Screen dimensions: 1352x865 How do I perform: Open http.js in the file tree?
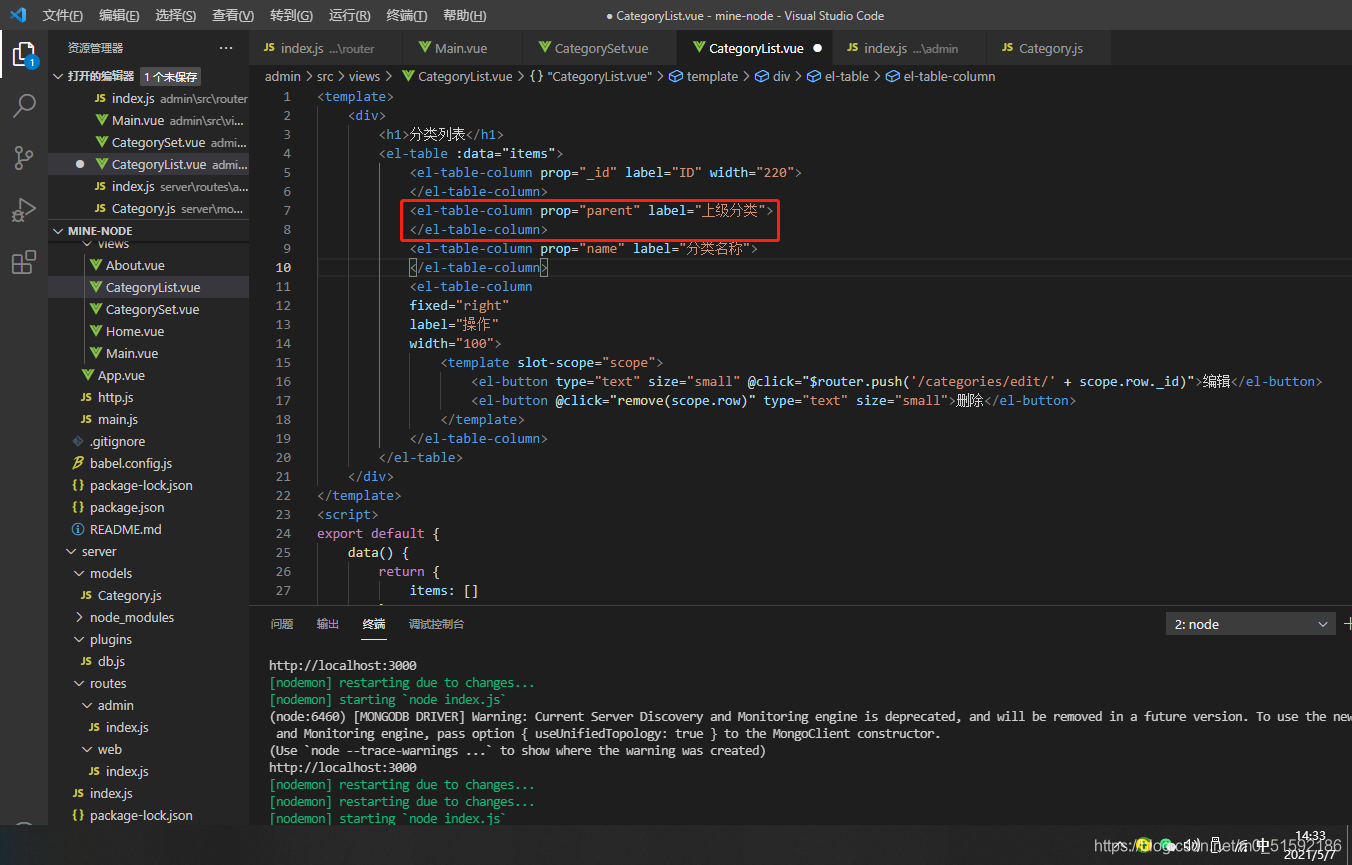click(115, 397)
